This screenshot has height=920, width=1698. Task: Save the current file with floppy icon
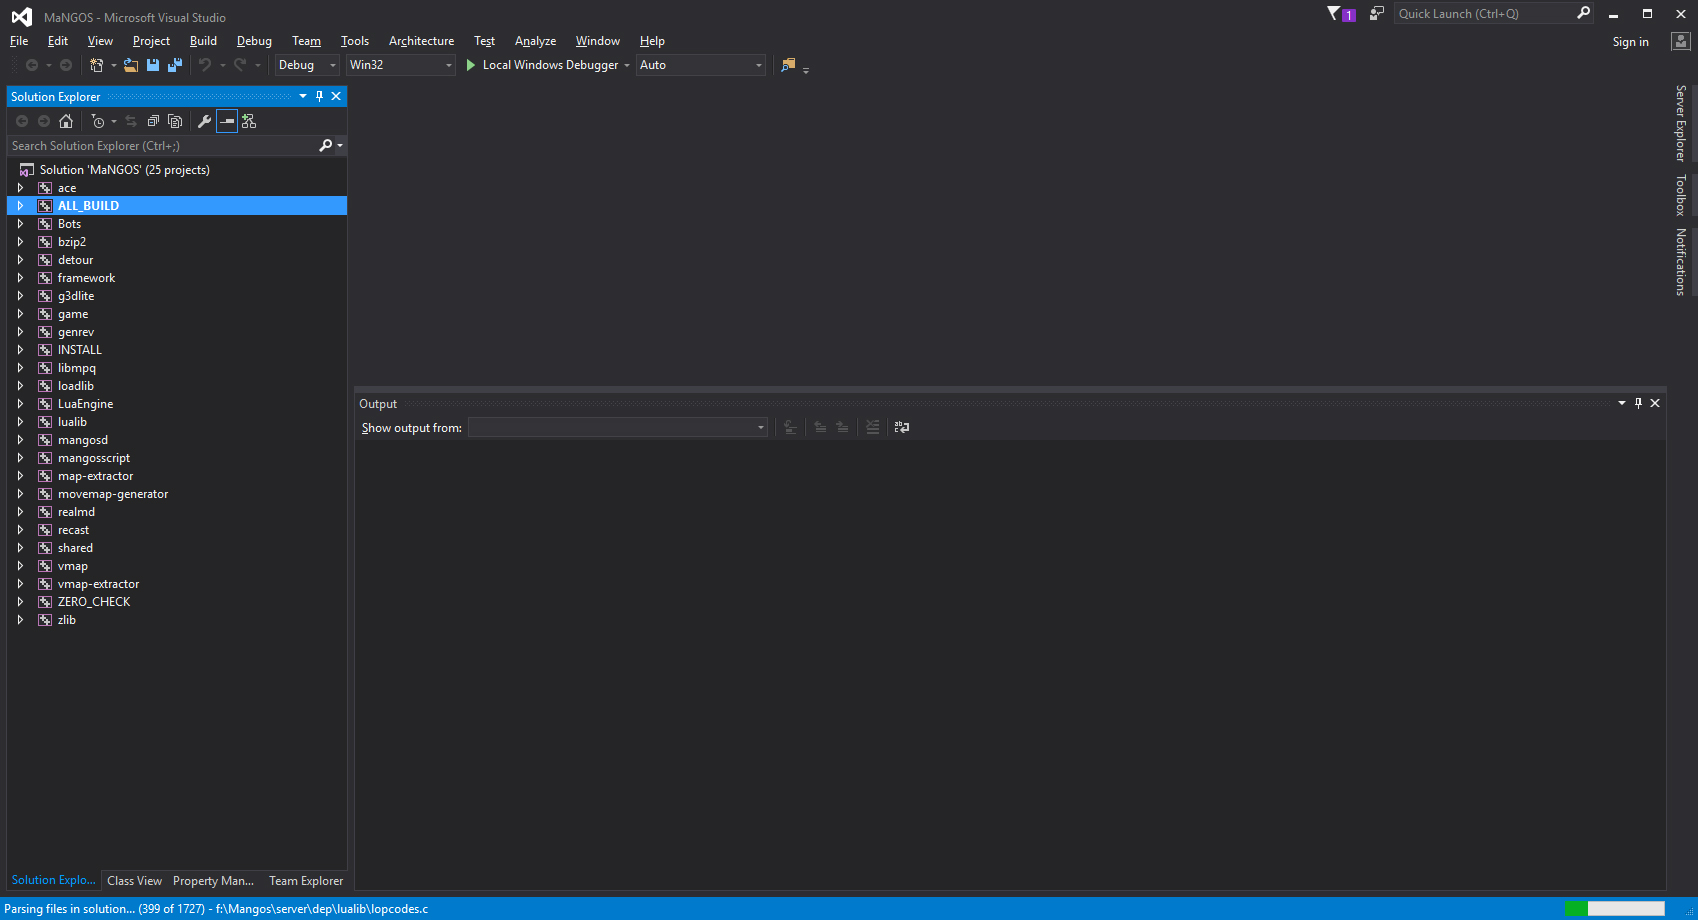(x=153, y=65)
